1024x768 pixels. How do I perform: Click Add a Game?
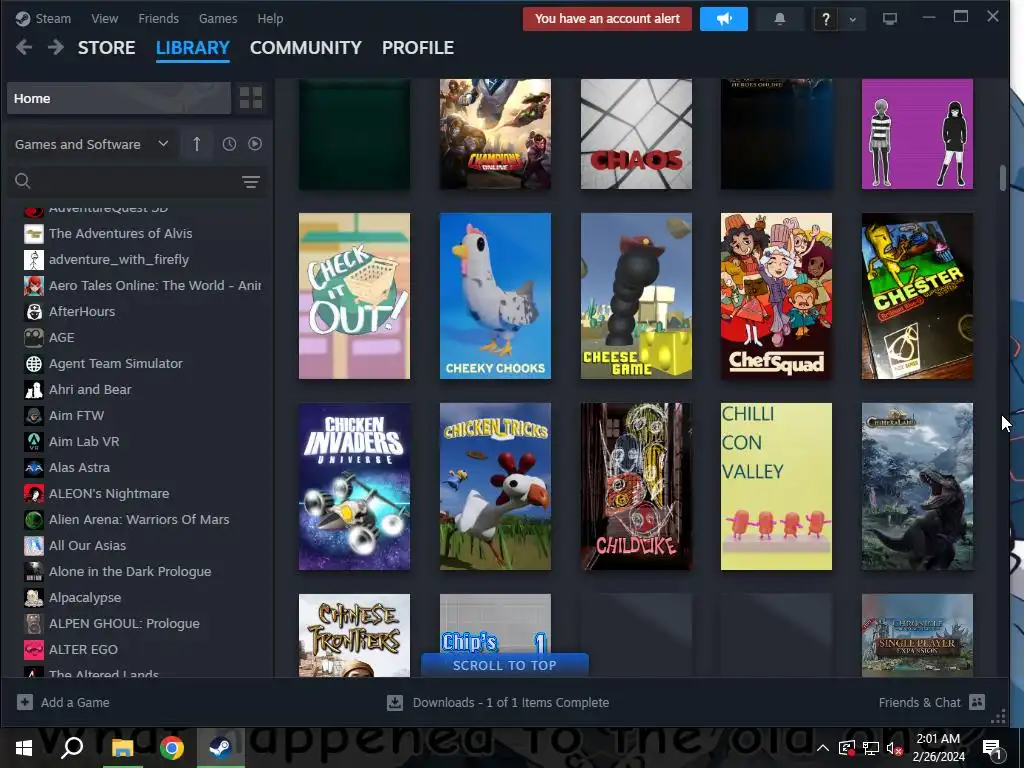(x=63, y=703)
